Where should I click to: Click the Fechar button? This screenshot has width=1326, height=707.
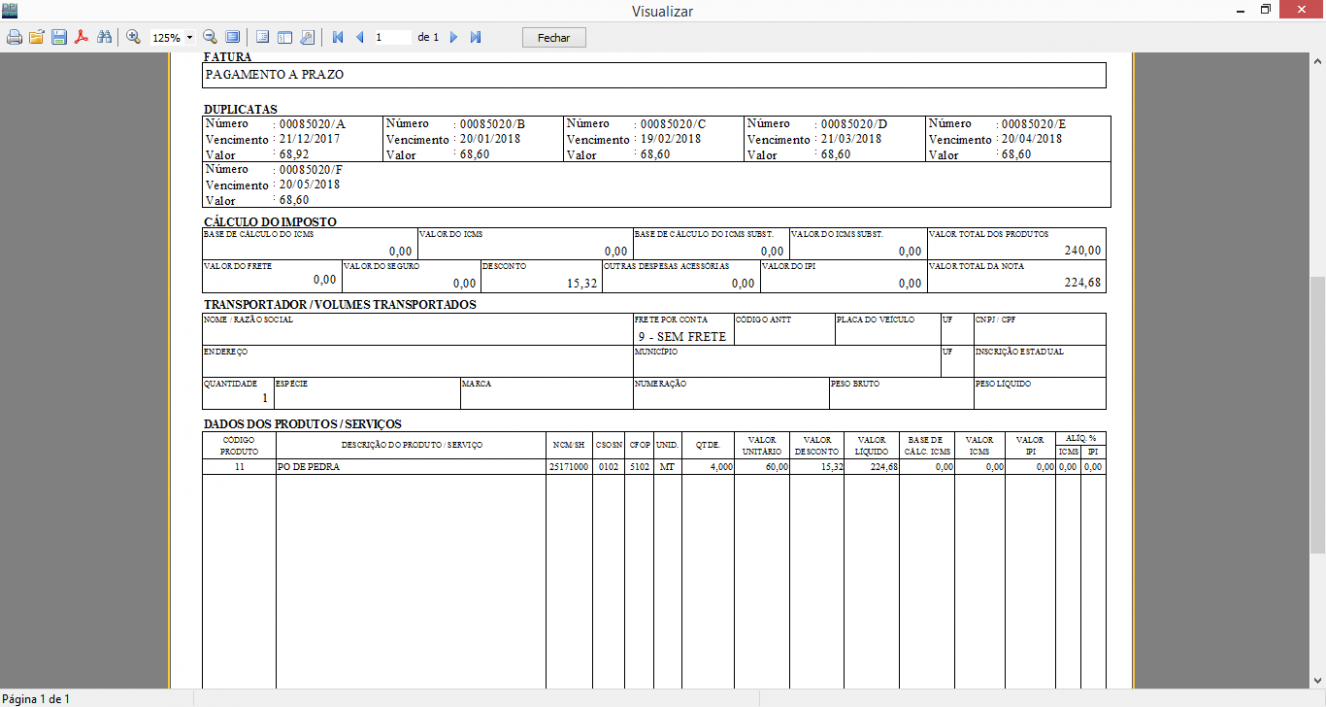(x=554, y=37)
